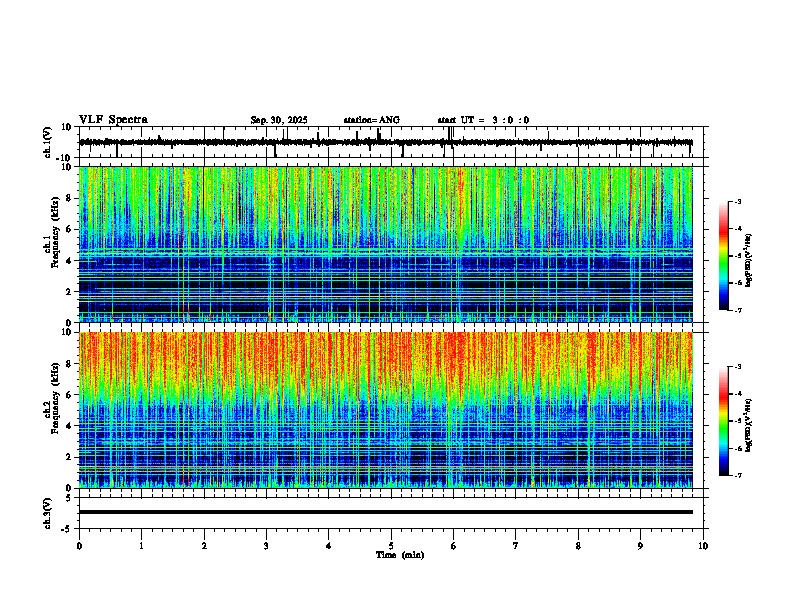792x612 pixels.
Task: Click the "-7" label on ch.2 colorbar
Action: tap(737, 475)
